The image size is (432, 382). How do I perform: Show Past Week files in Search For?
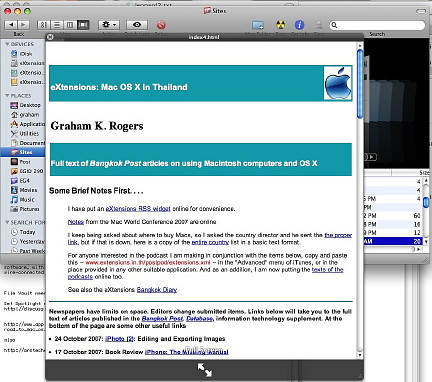(x=27, y=251)
